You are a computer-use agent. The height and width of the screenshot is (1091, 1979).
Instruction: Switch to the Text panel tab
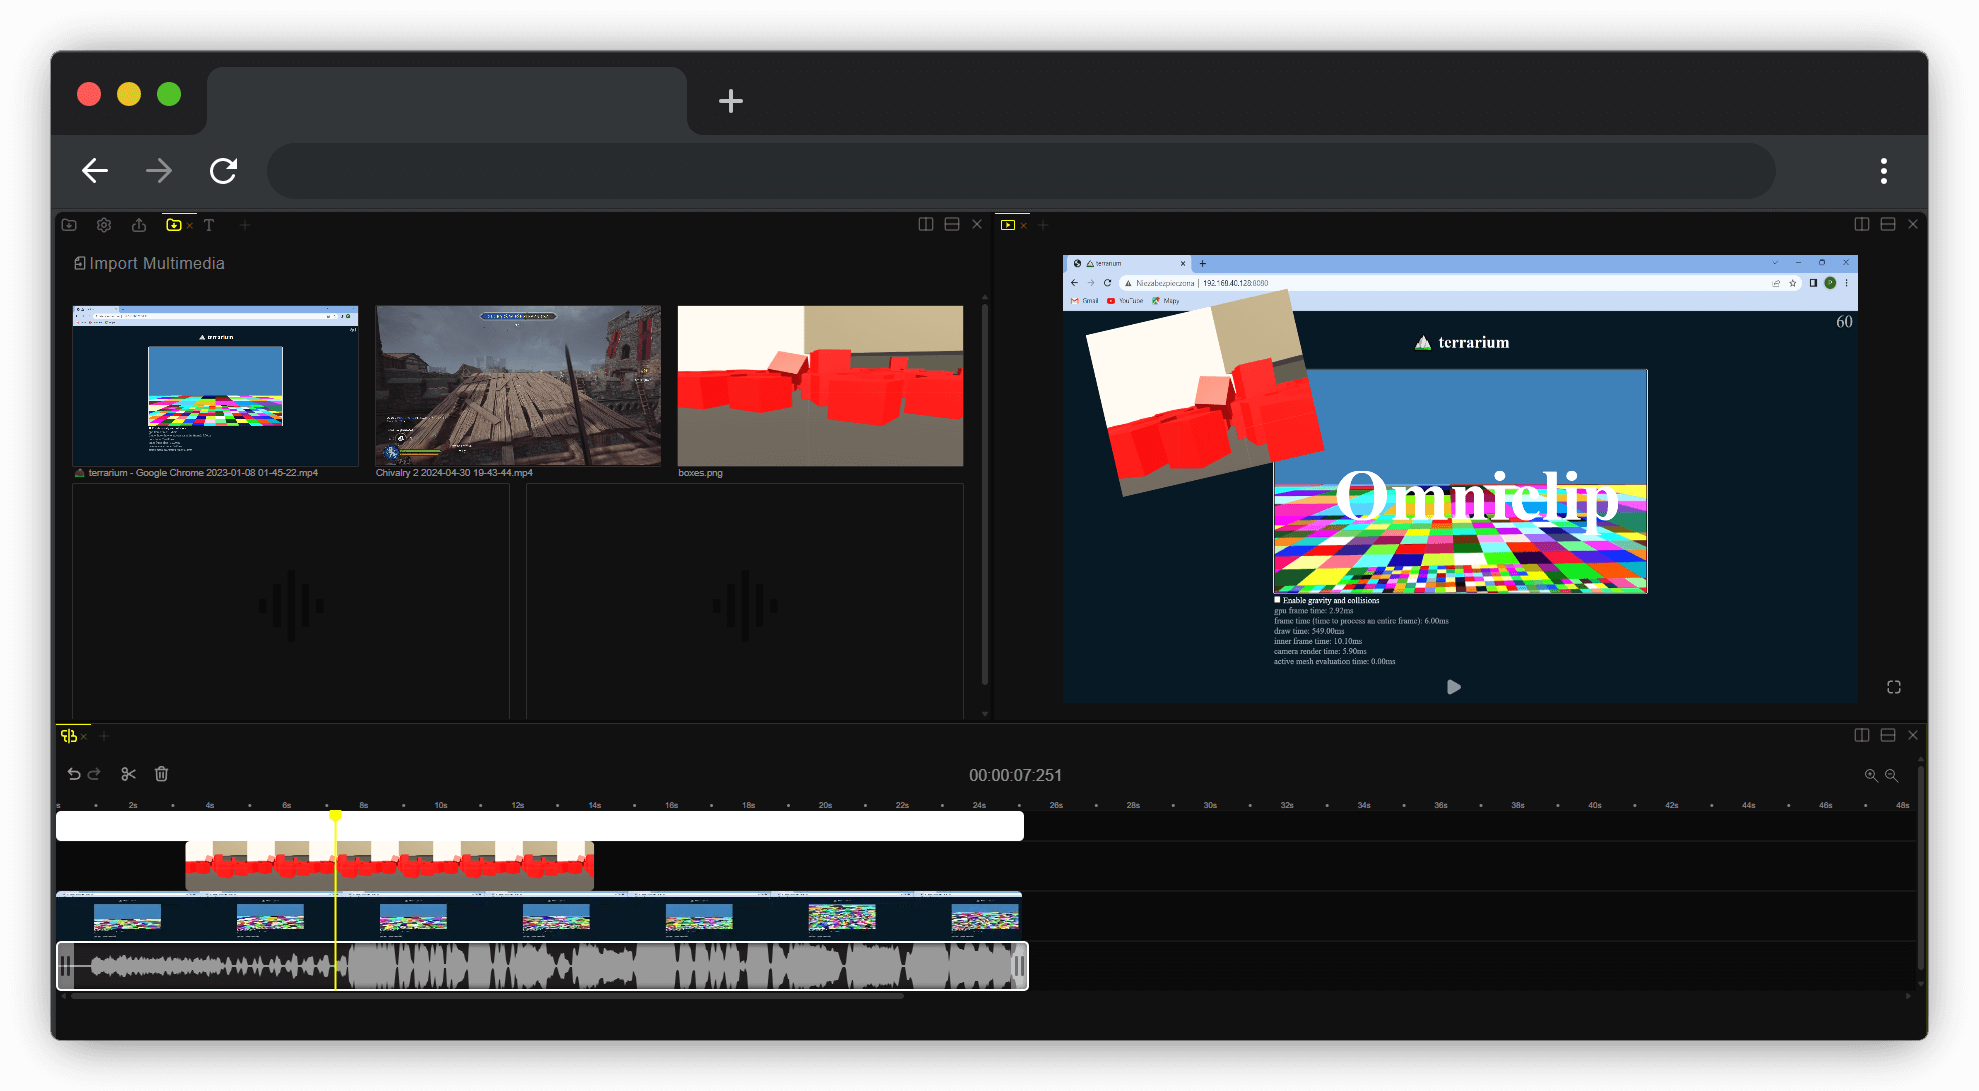click(x=209, y=225)
